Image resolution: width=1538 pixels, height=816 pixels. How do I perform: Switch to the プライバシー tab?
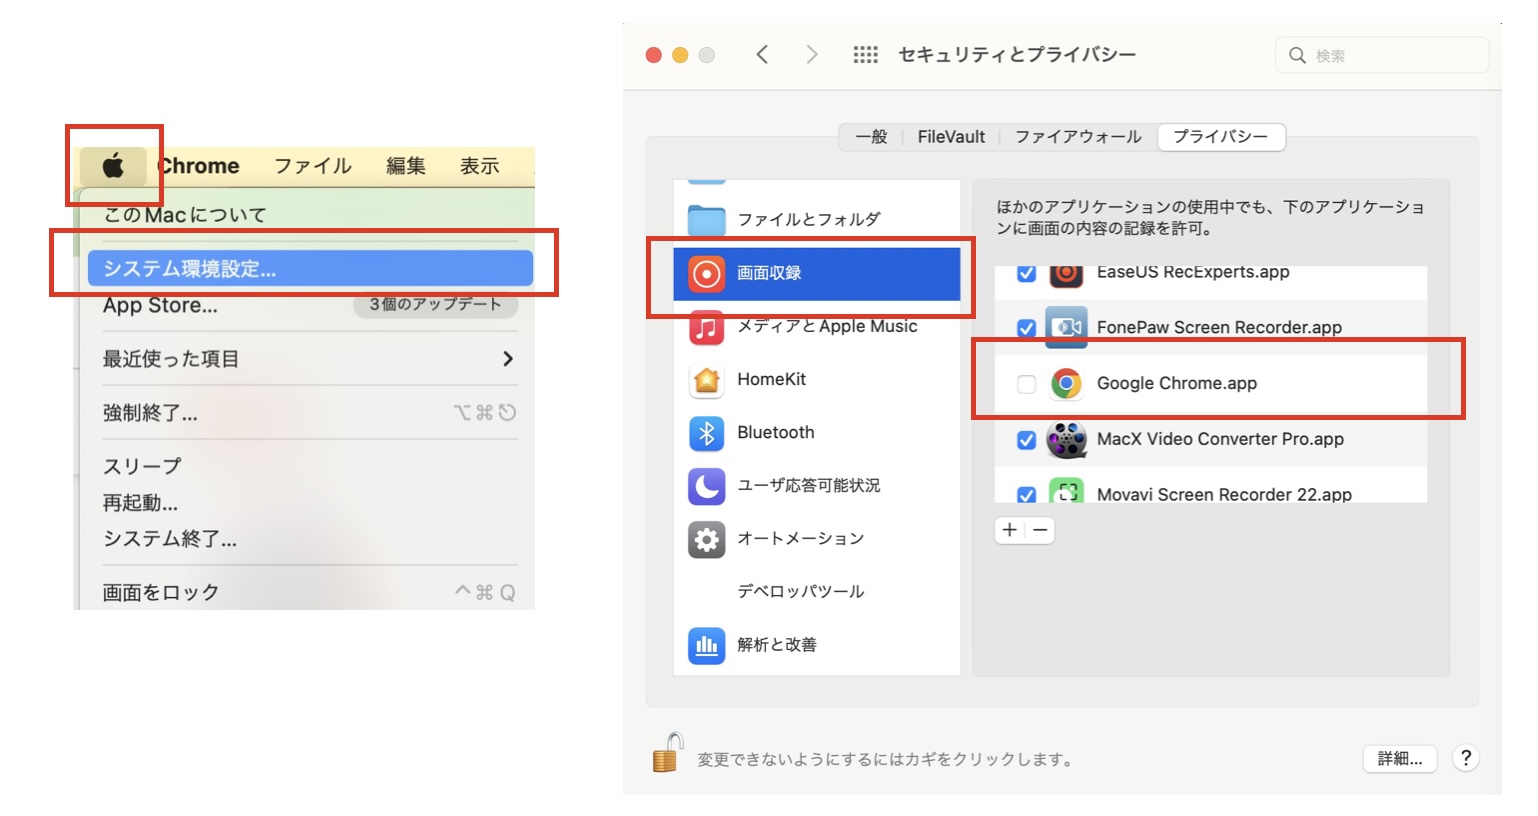pos(1221,137)
